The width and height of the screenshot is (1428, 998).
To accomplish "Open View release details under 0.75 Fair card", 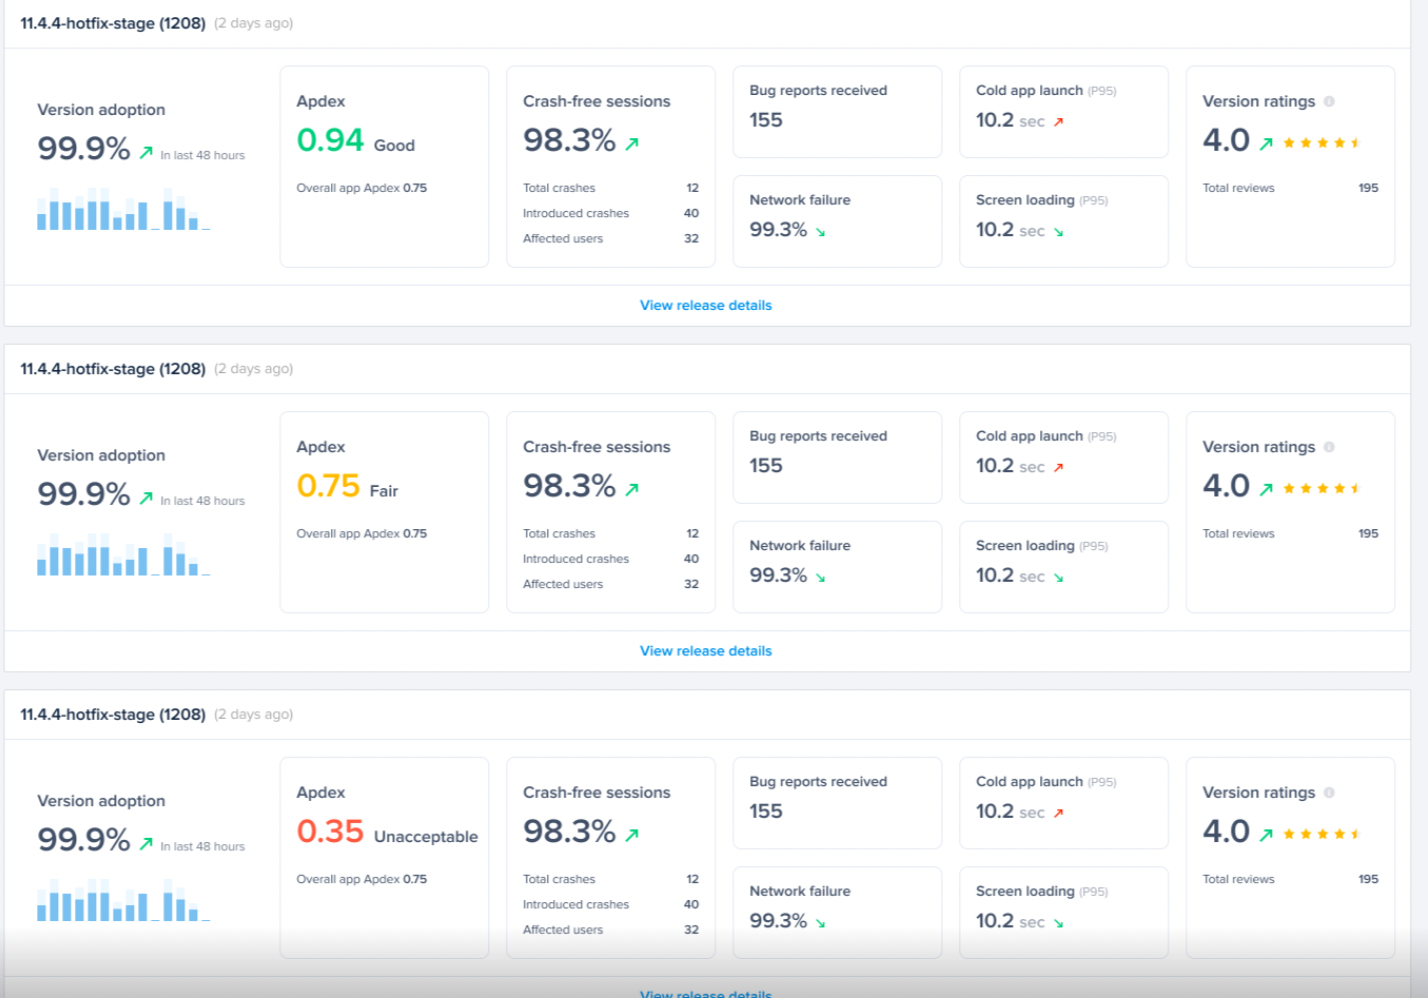I will tap(706, 651).
